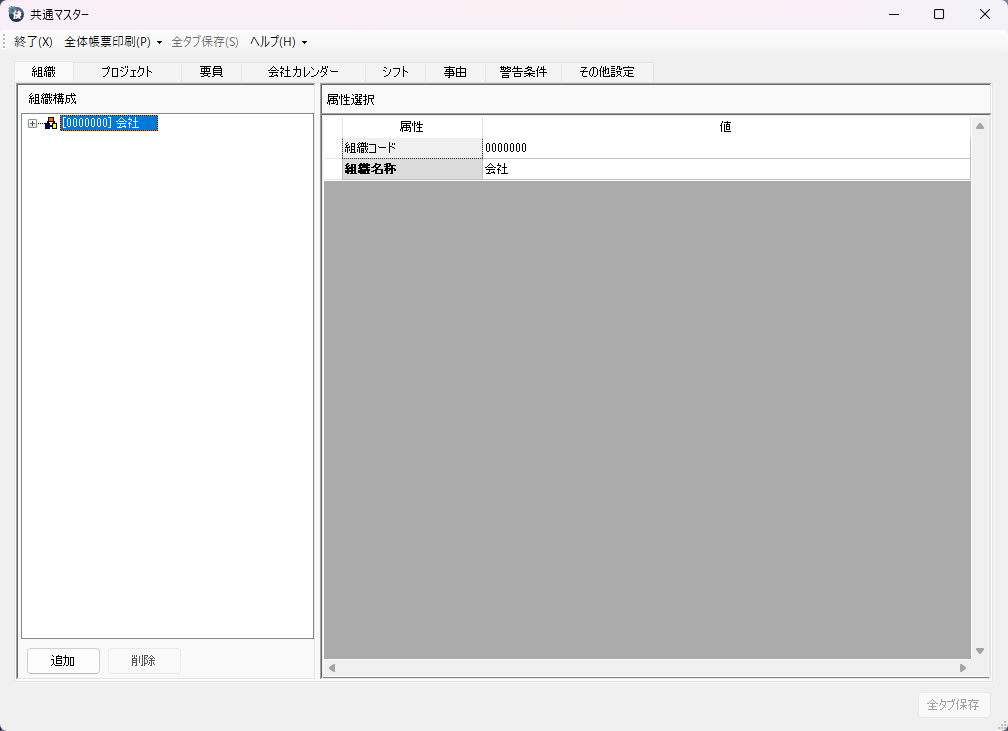Screen dimensions: 1008x731
Task: Click the row header of 組織名称 row
Action: point(333,169)
